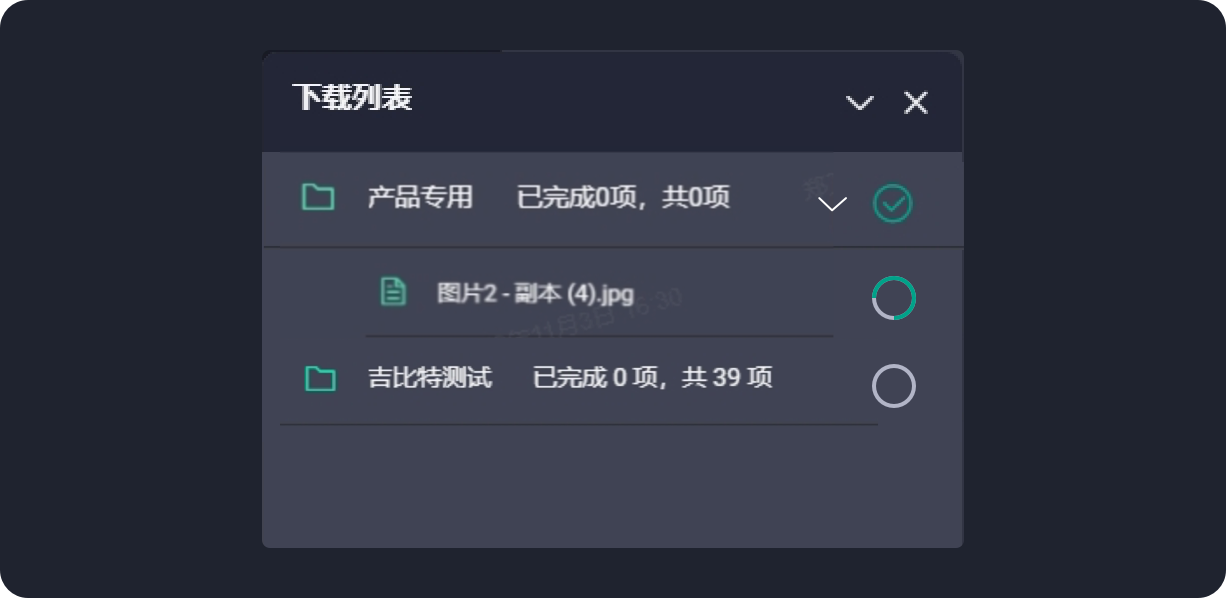The height and width of the screenshot is (598, 1226).
Task: Click the dark background outside the download panel
Action: point(130,300)
